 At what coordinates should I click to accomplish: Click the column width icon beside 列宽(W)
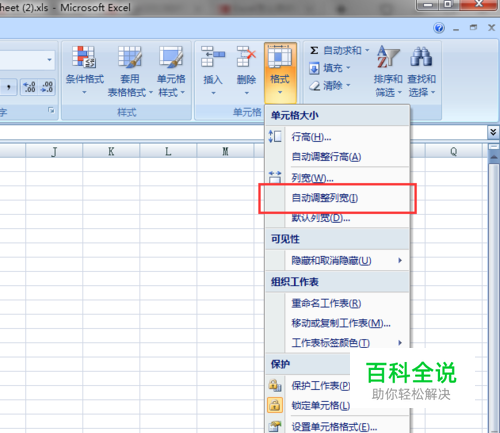coord(275,177)
